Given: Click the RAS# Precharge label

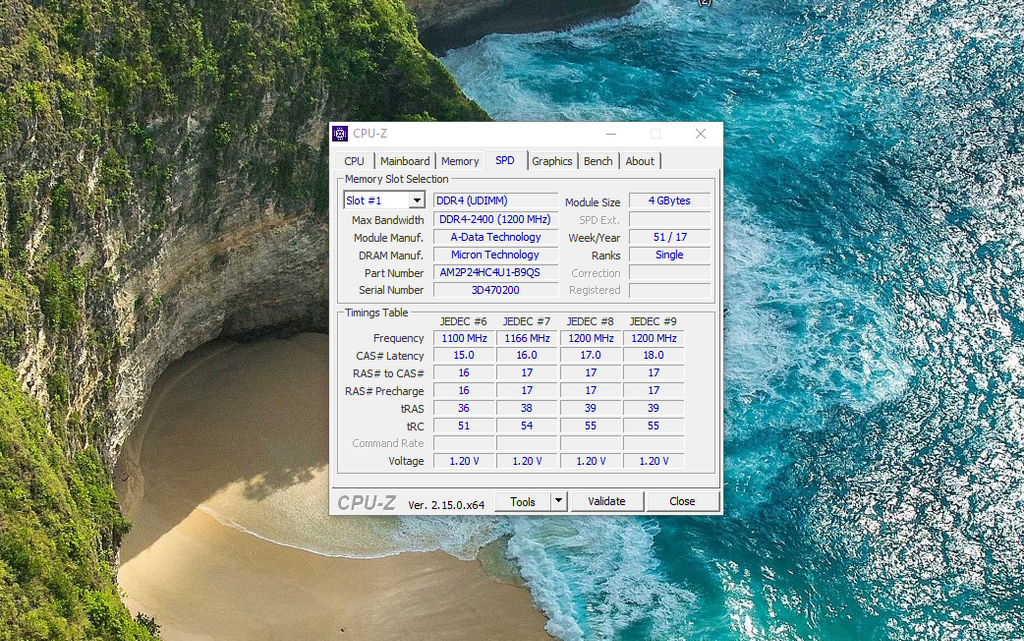Looking at the screenshot, I should pos(385,391).
